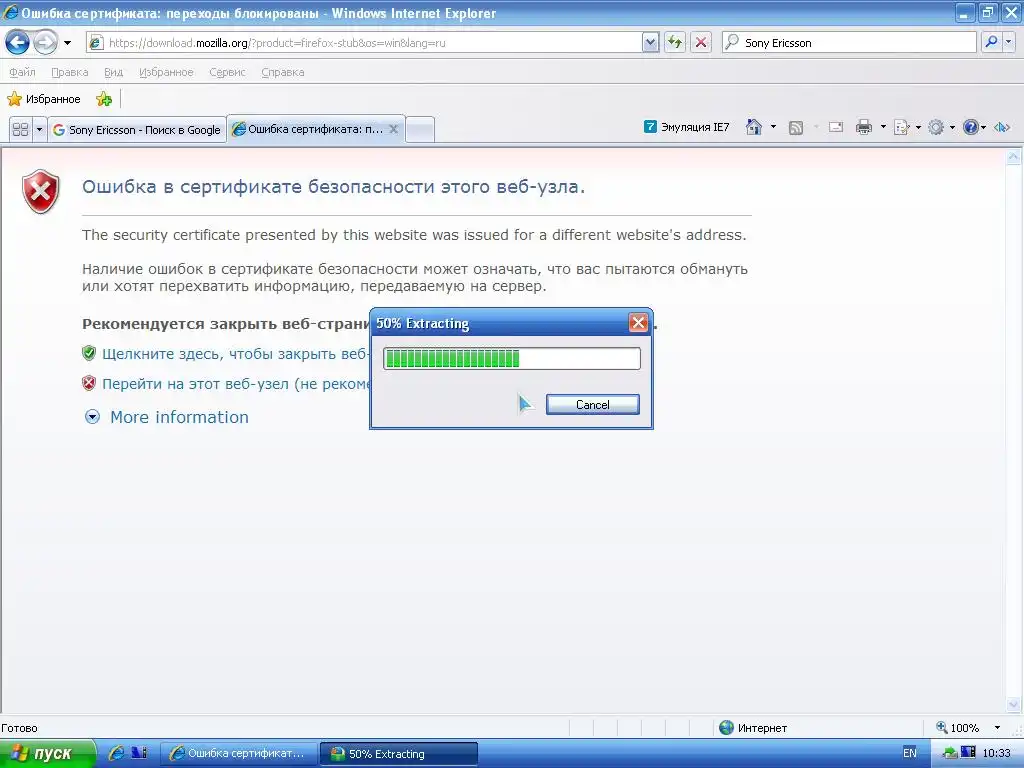Expand More information section arrow
Screen dimensions: 1024x768
click(93, 417)
